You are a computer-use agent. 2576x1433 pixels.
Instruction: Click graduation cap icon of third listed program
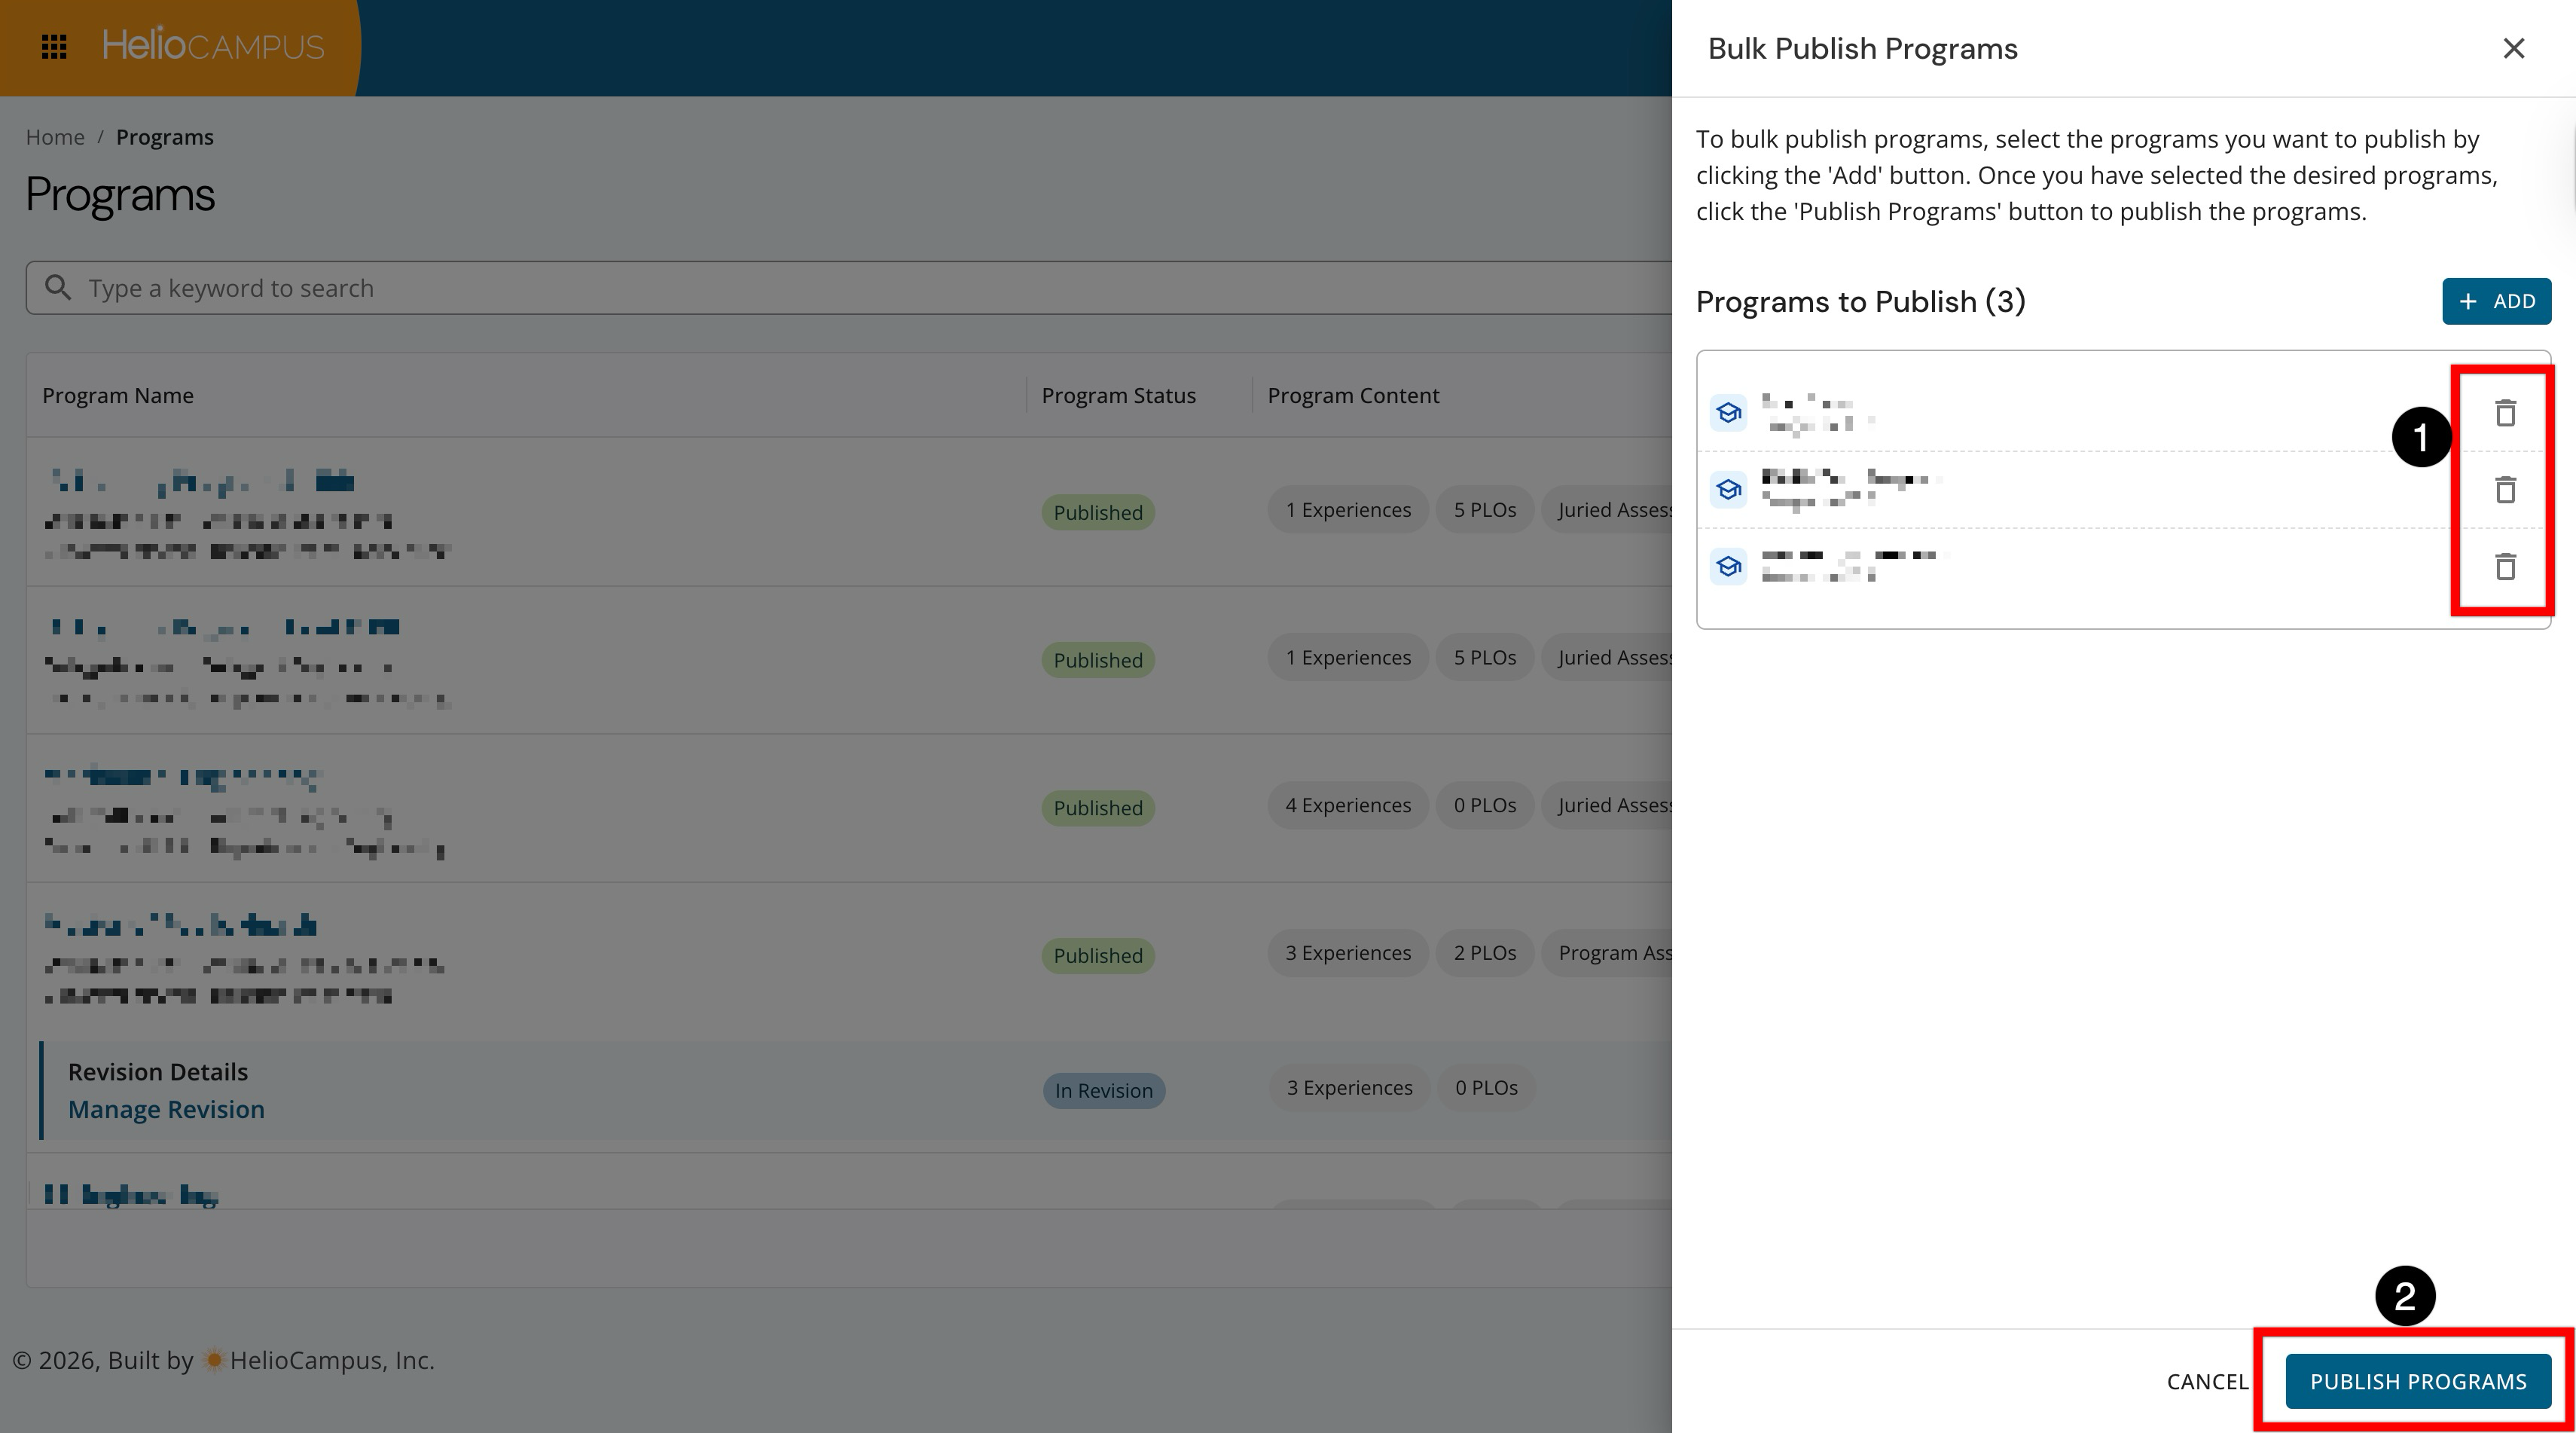[1728, 567]
